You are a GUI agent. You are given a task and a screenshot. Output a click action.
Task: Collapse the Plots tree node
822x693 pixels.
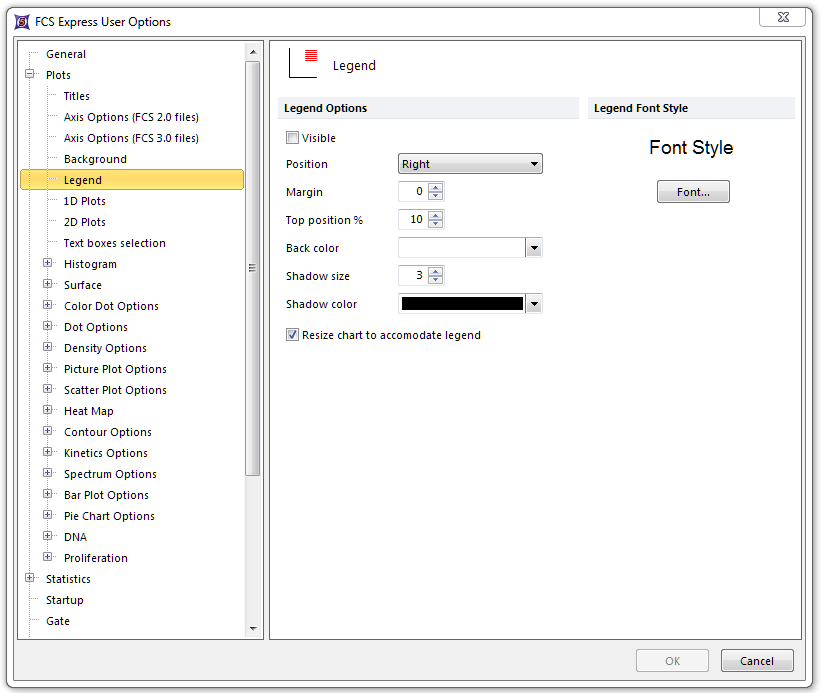pyautogui.click(x=30, y=75)
